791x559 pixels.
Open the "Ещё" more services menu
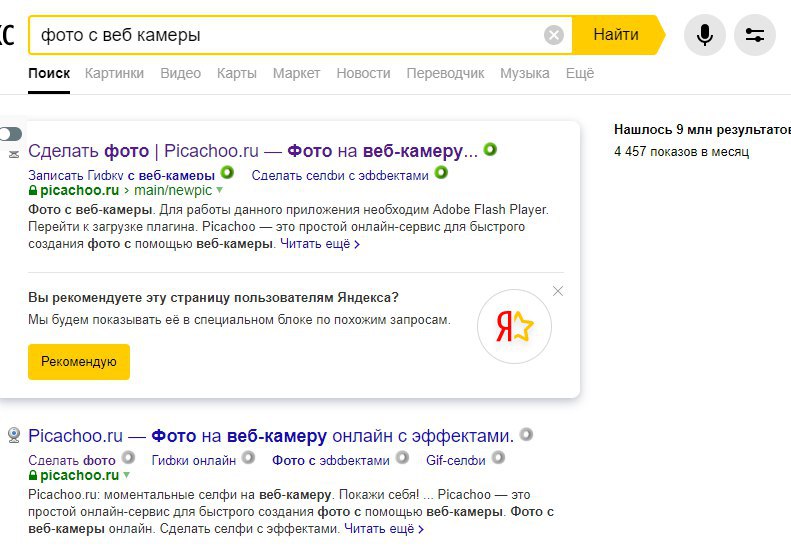tap(580, 73)
